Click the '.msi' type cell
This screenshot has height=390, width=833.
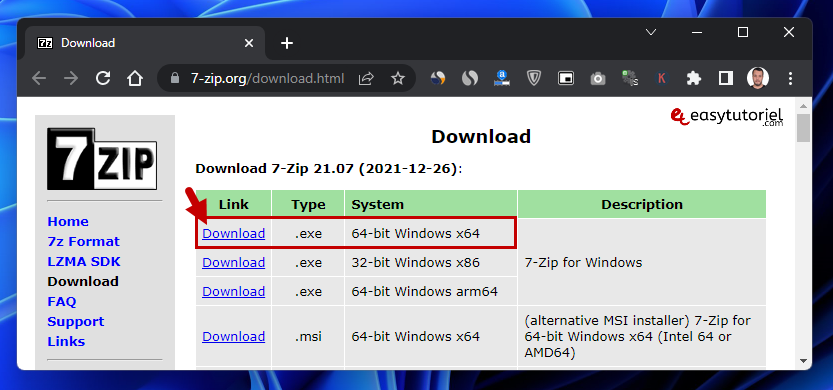(308, 336)
